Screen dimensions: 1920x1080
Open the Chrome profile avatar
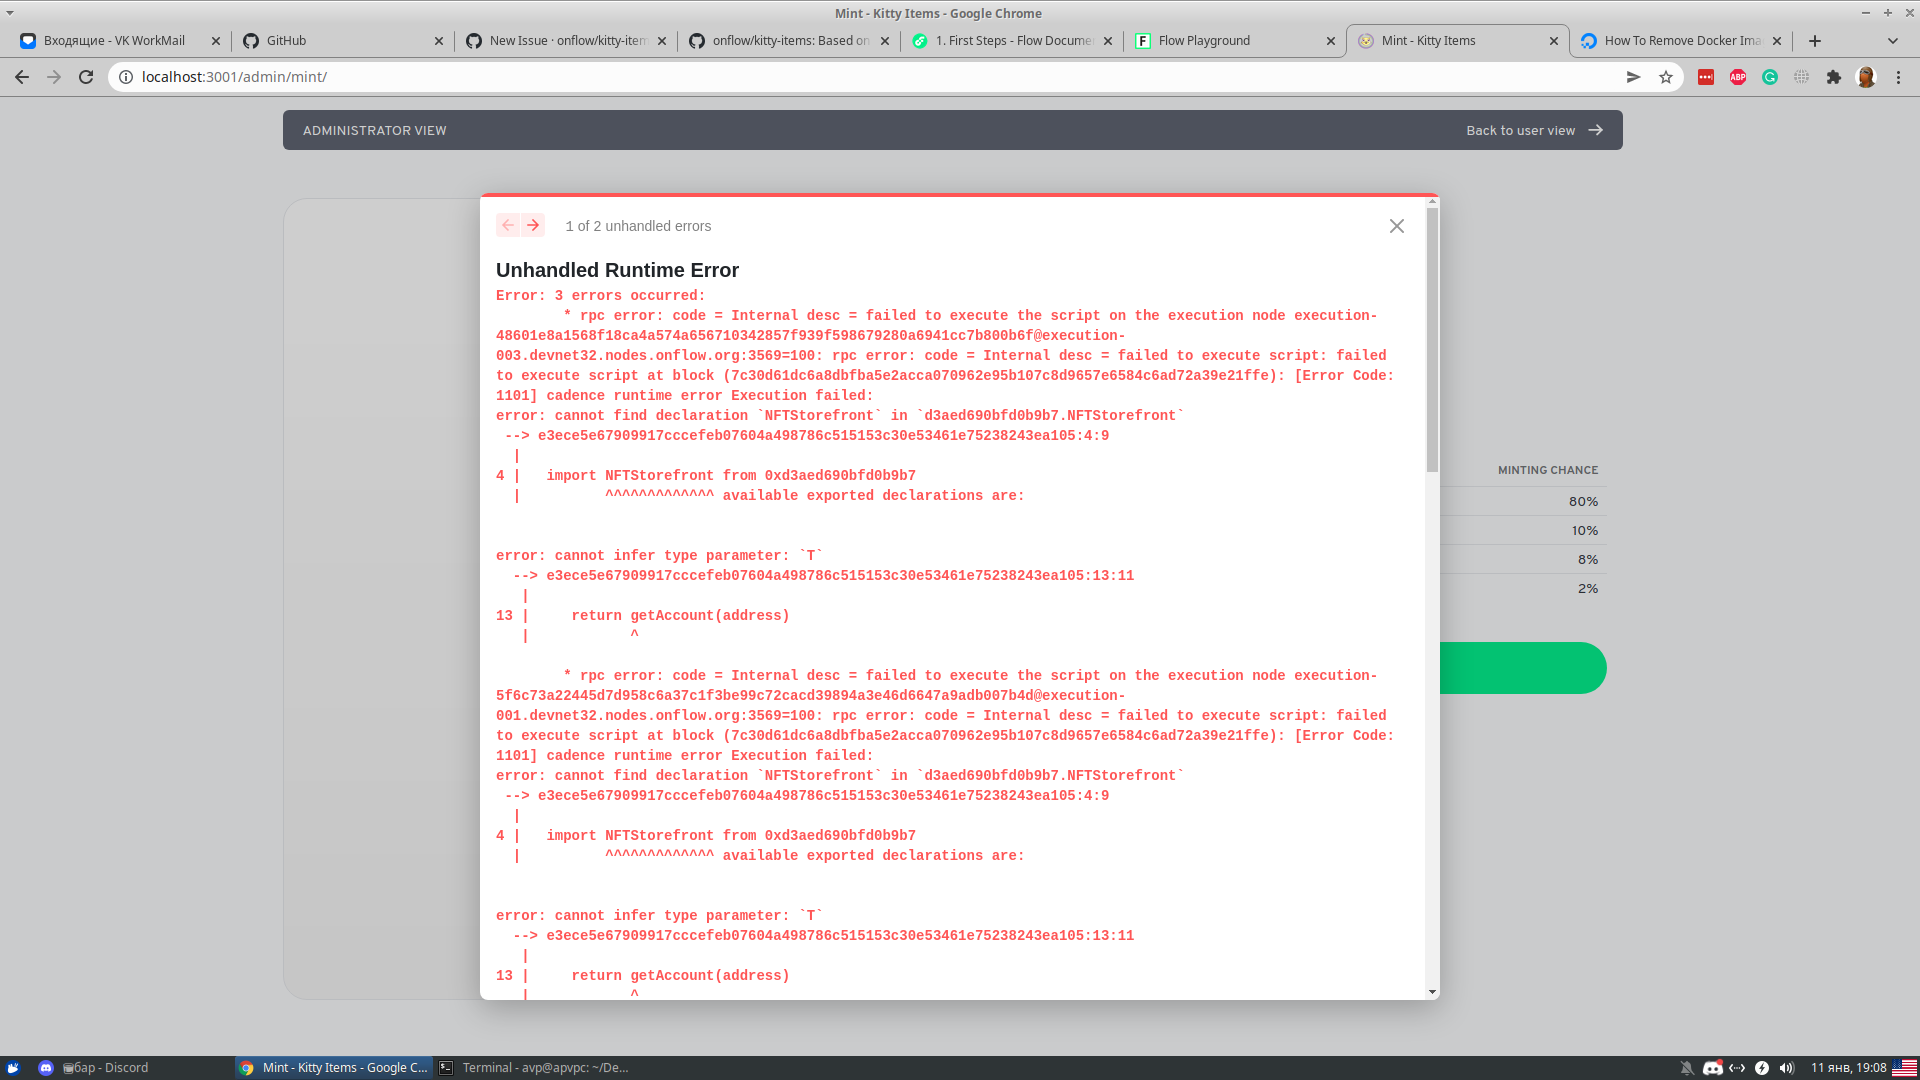(x=1867, y=76)
